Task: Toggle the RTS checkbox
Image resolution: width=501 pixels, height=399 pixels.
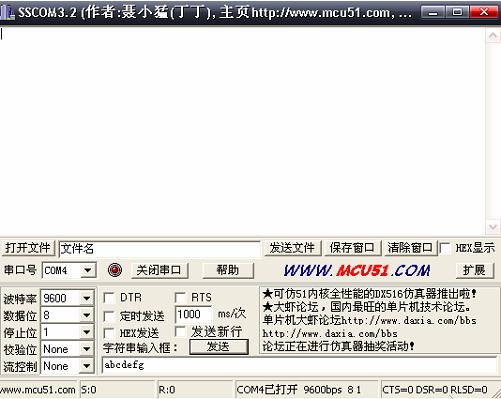Action: [180, 297]
